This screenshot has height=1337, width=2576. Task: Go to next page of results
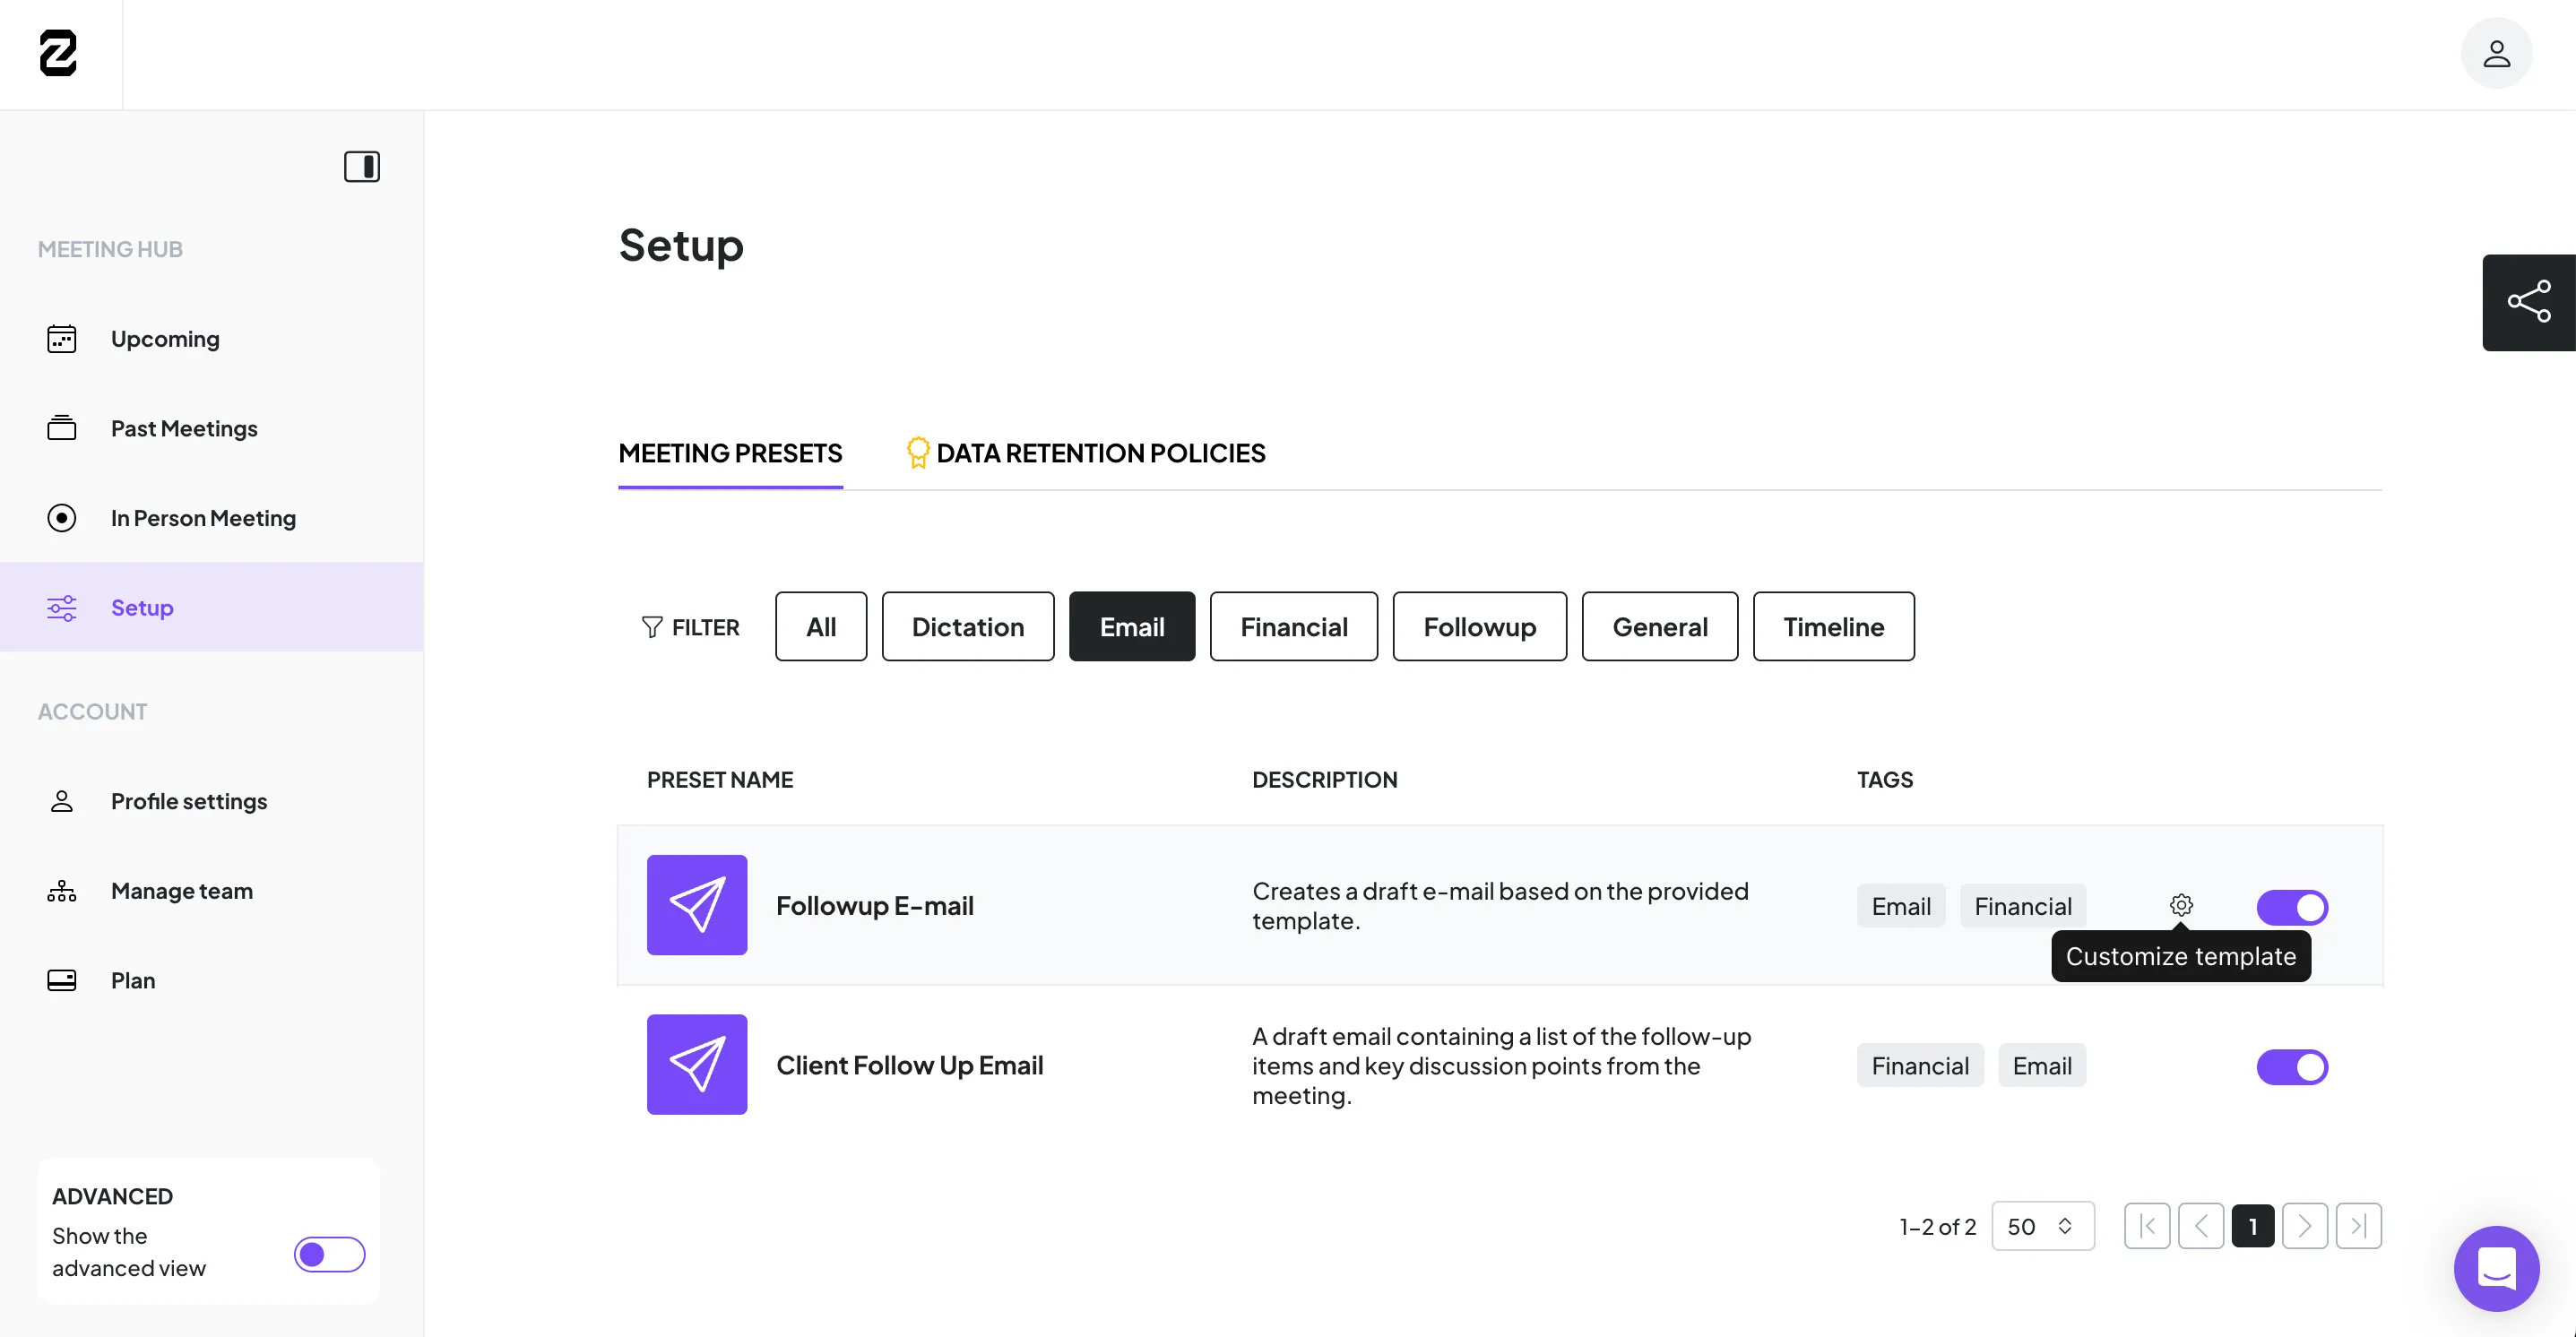click(x=2305, y=1226)
